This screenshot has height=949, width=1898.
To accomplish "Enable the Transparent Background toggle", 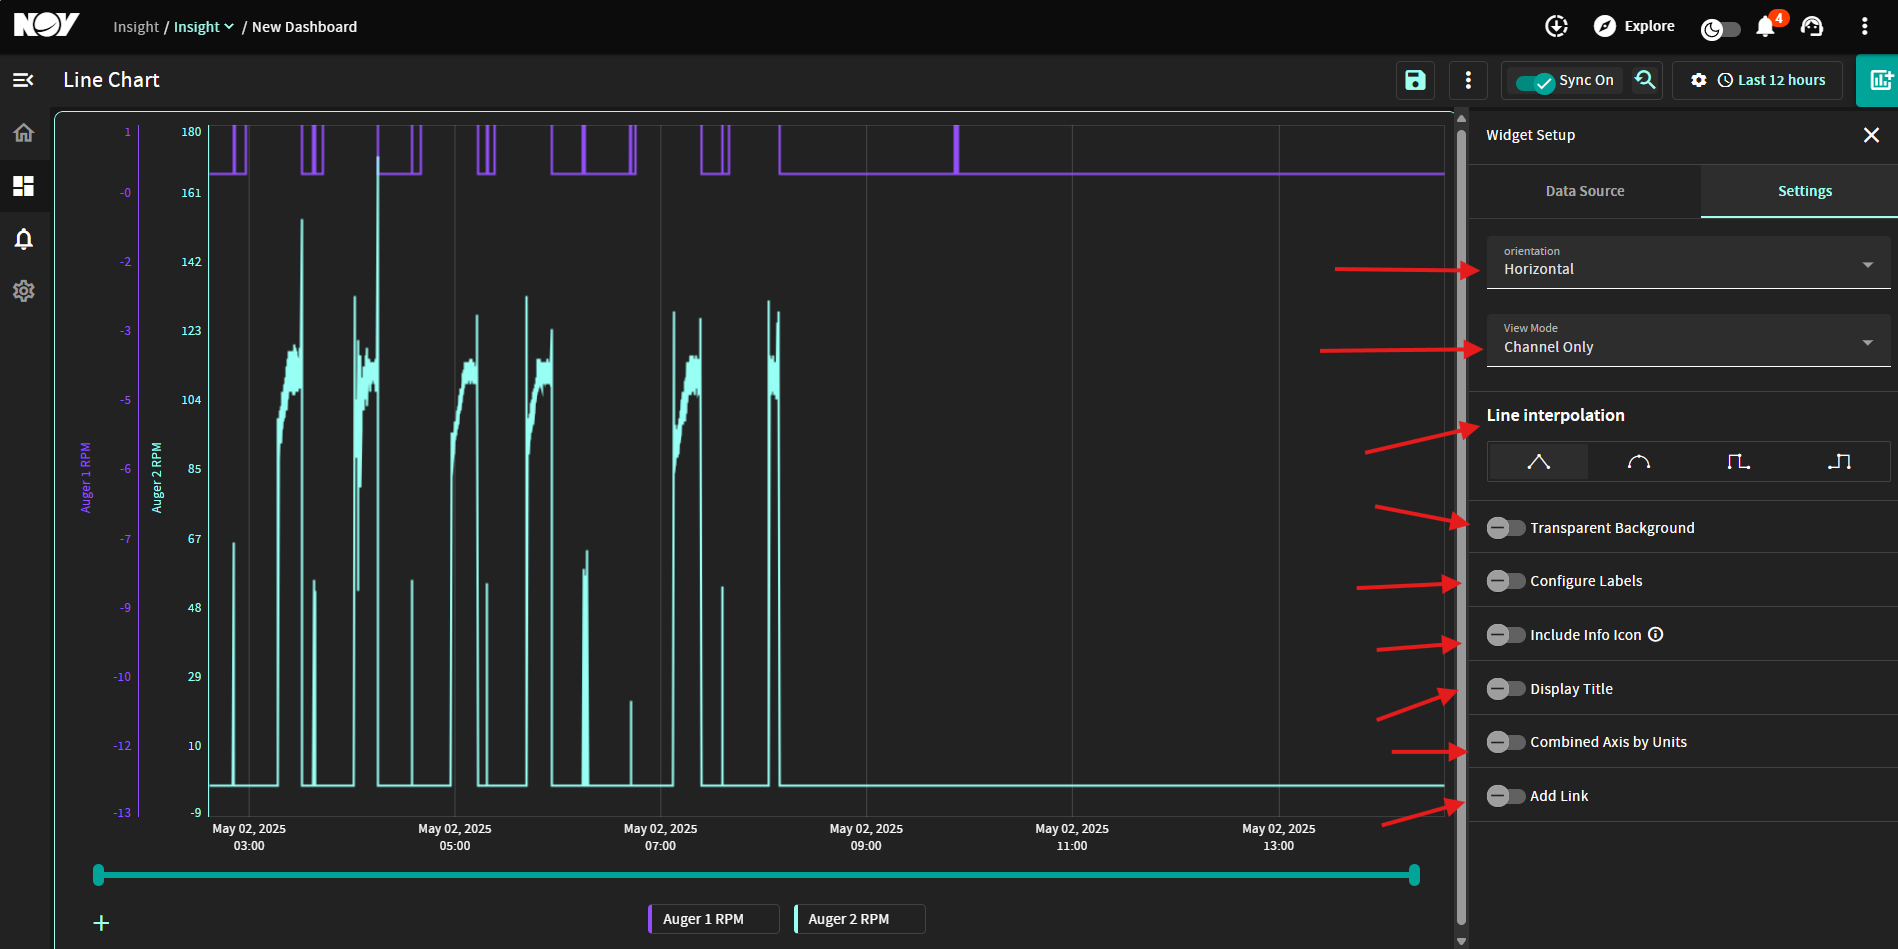I will pos(1505,528).
